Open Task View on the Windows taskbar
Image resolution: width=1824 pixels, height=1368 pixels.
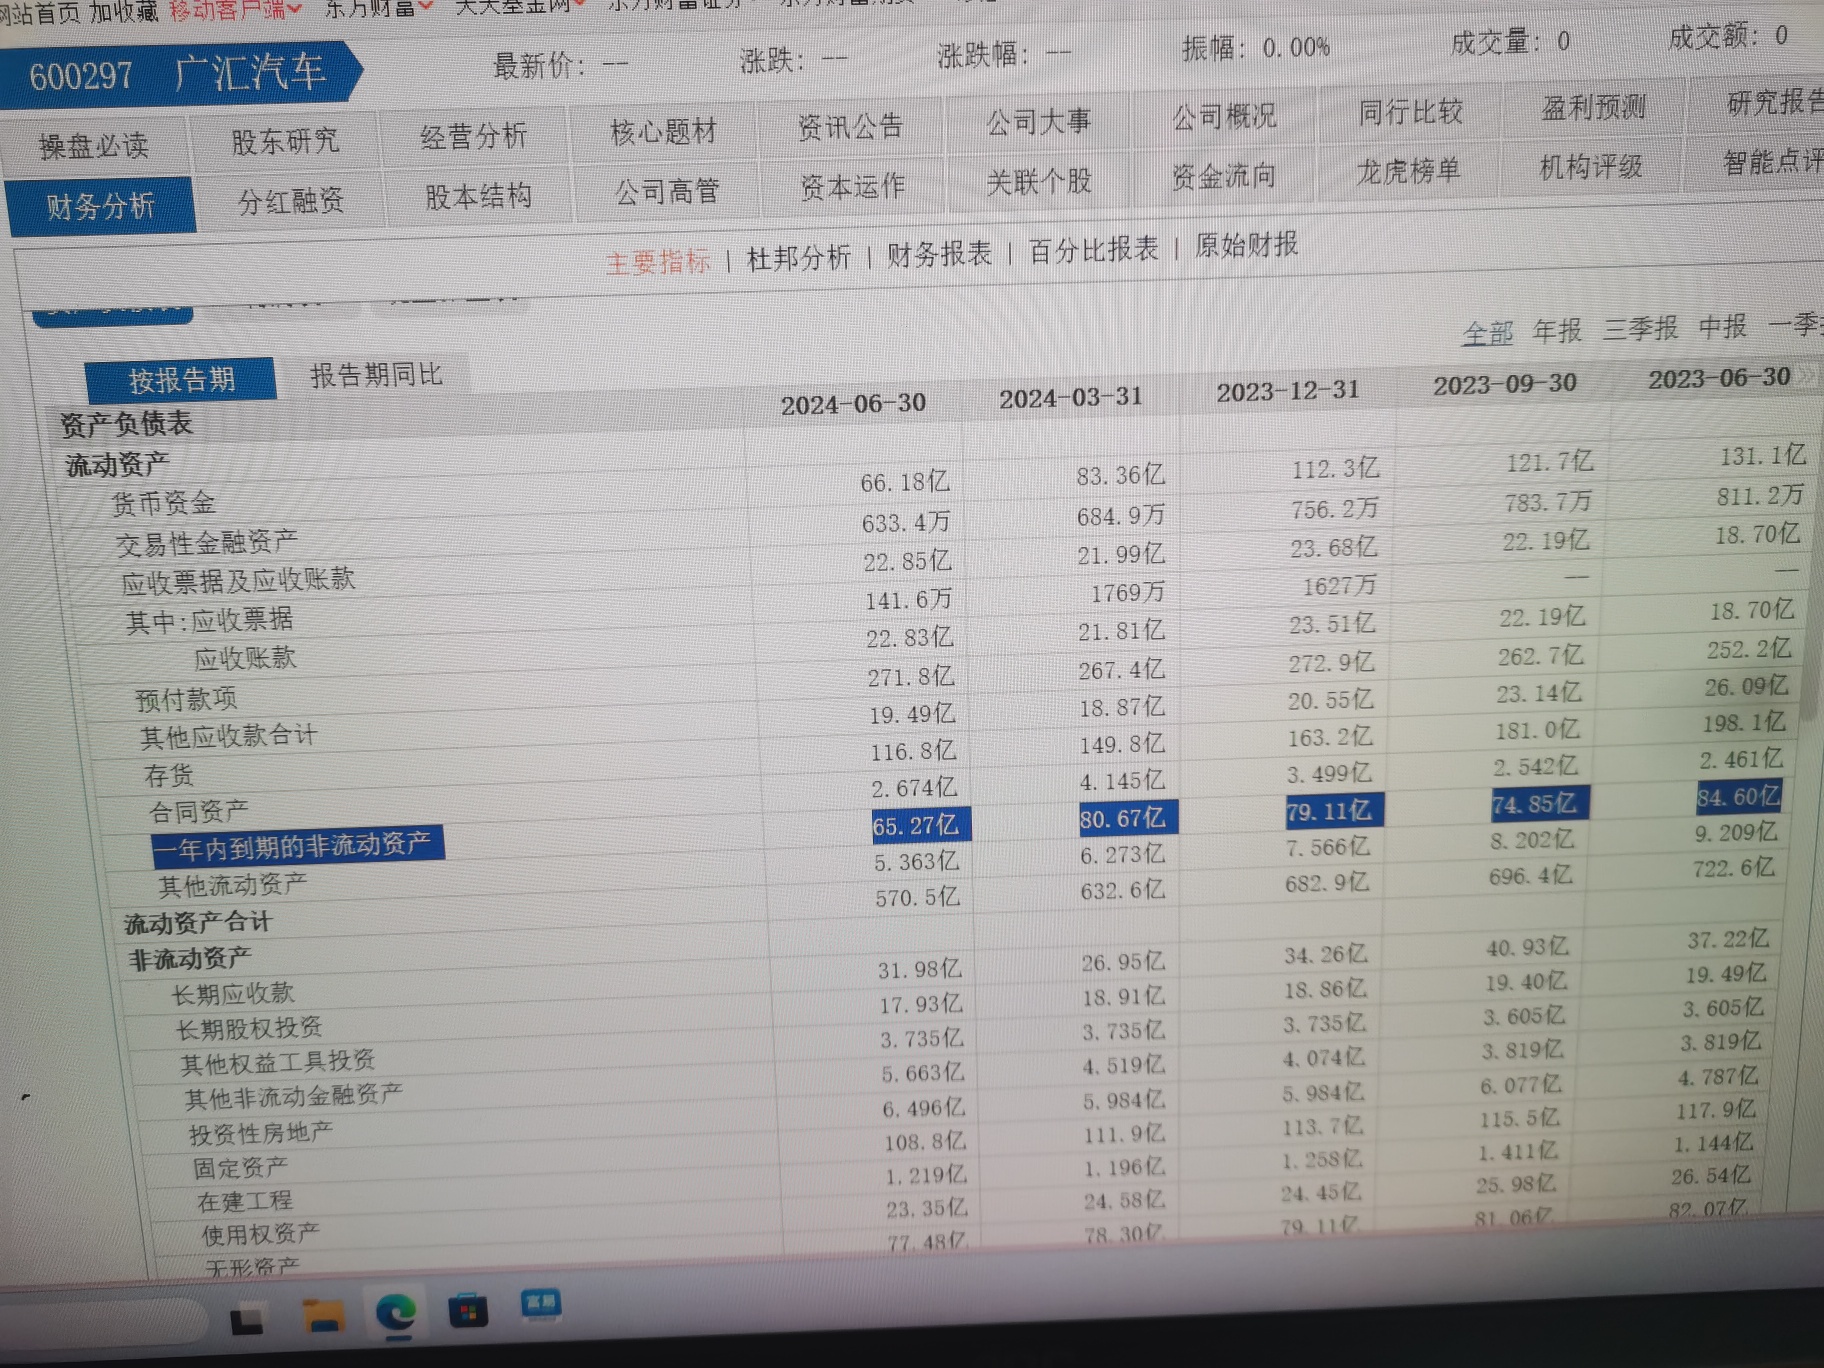pyautogui.click(x=246, y=1322)
